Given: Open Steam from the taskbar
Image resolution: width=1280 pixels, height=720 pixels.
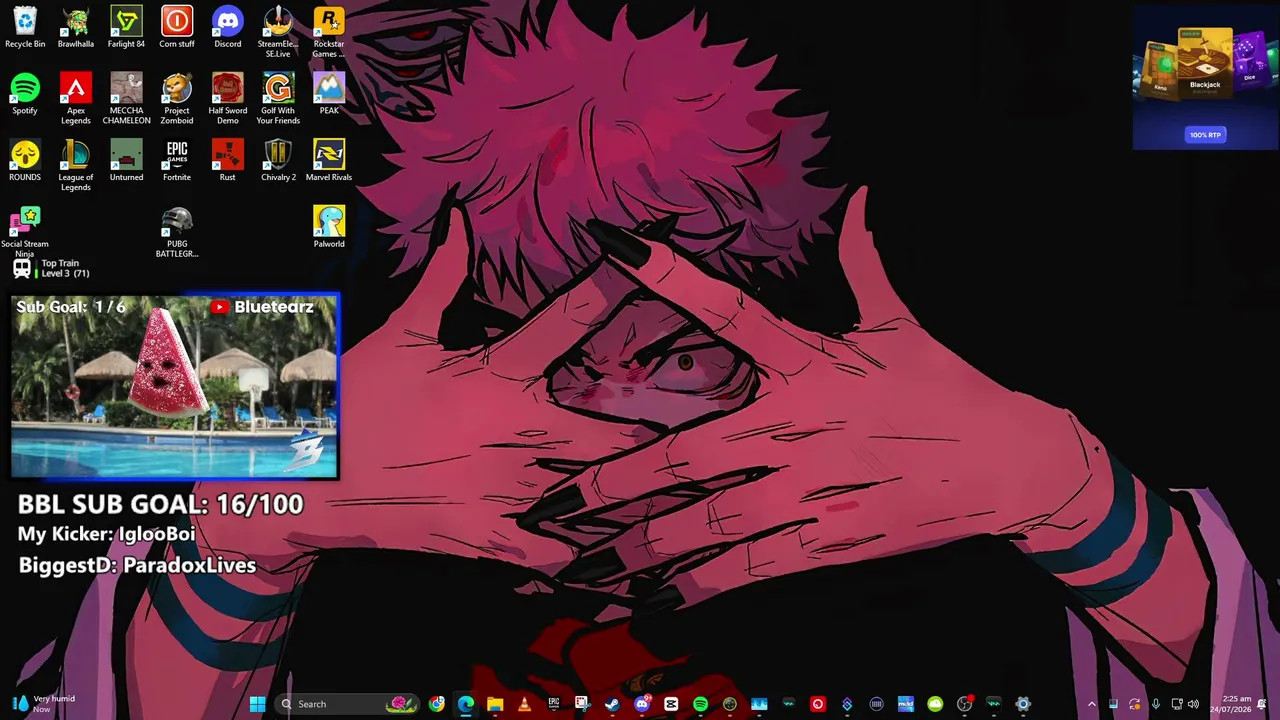Looking at the screenshot, I should click(612, 704).
